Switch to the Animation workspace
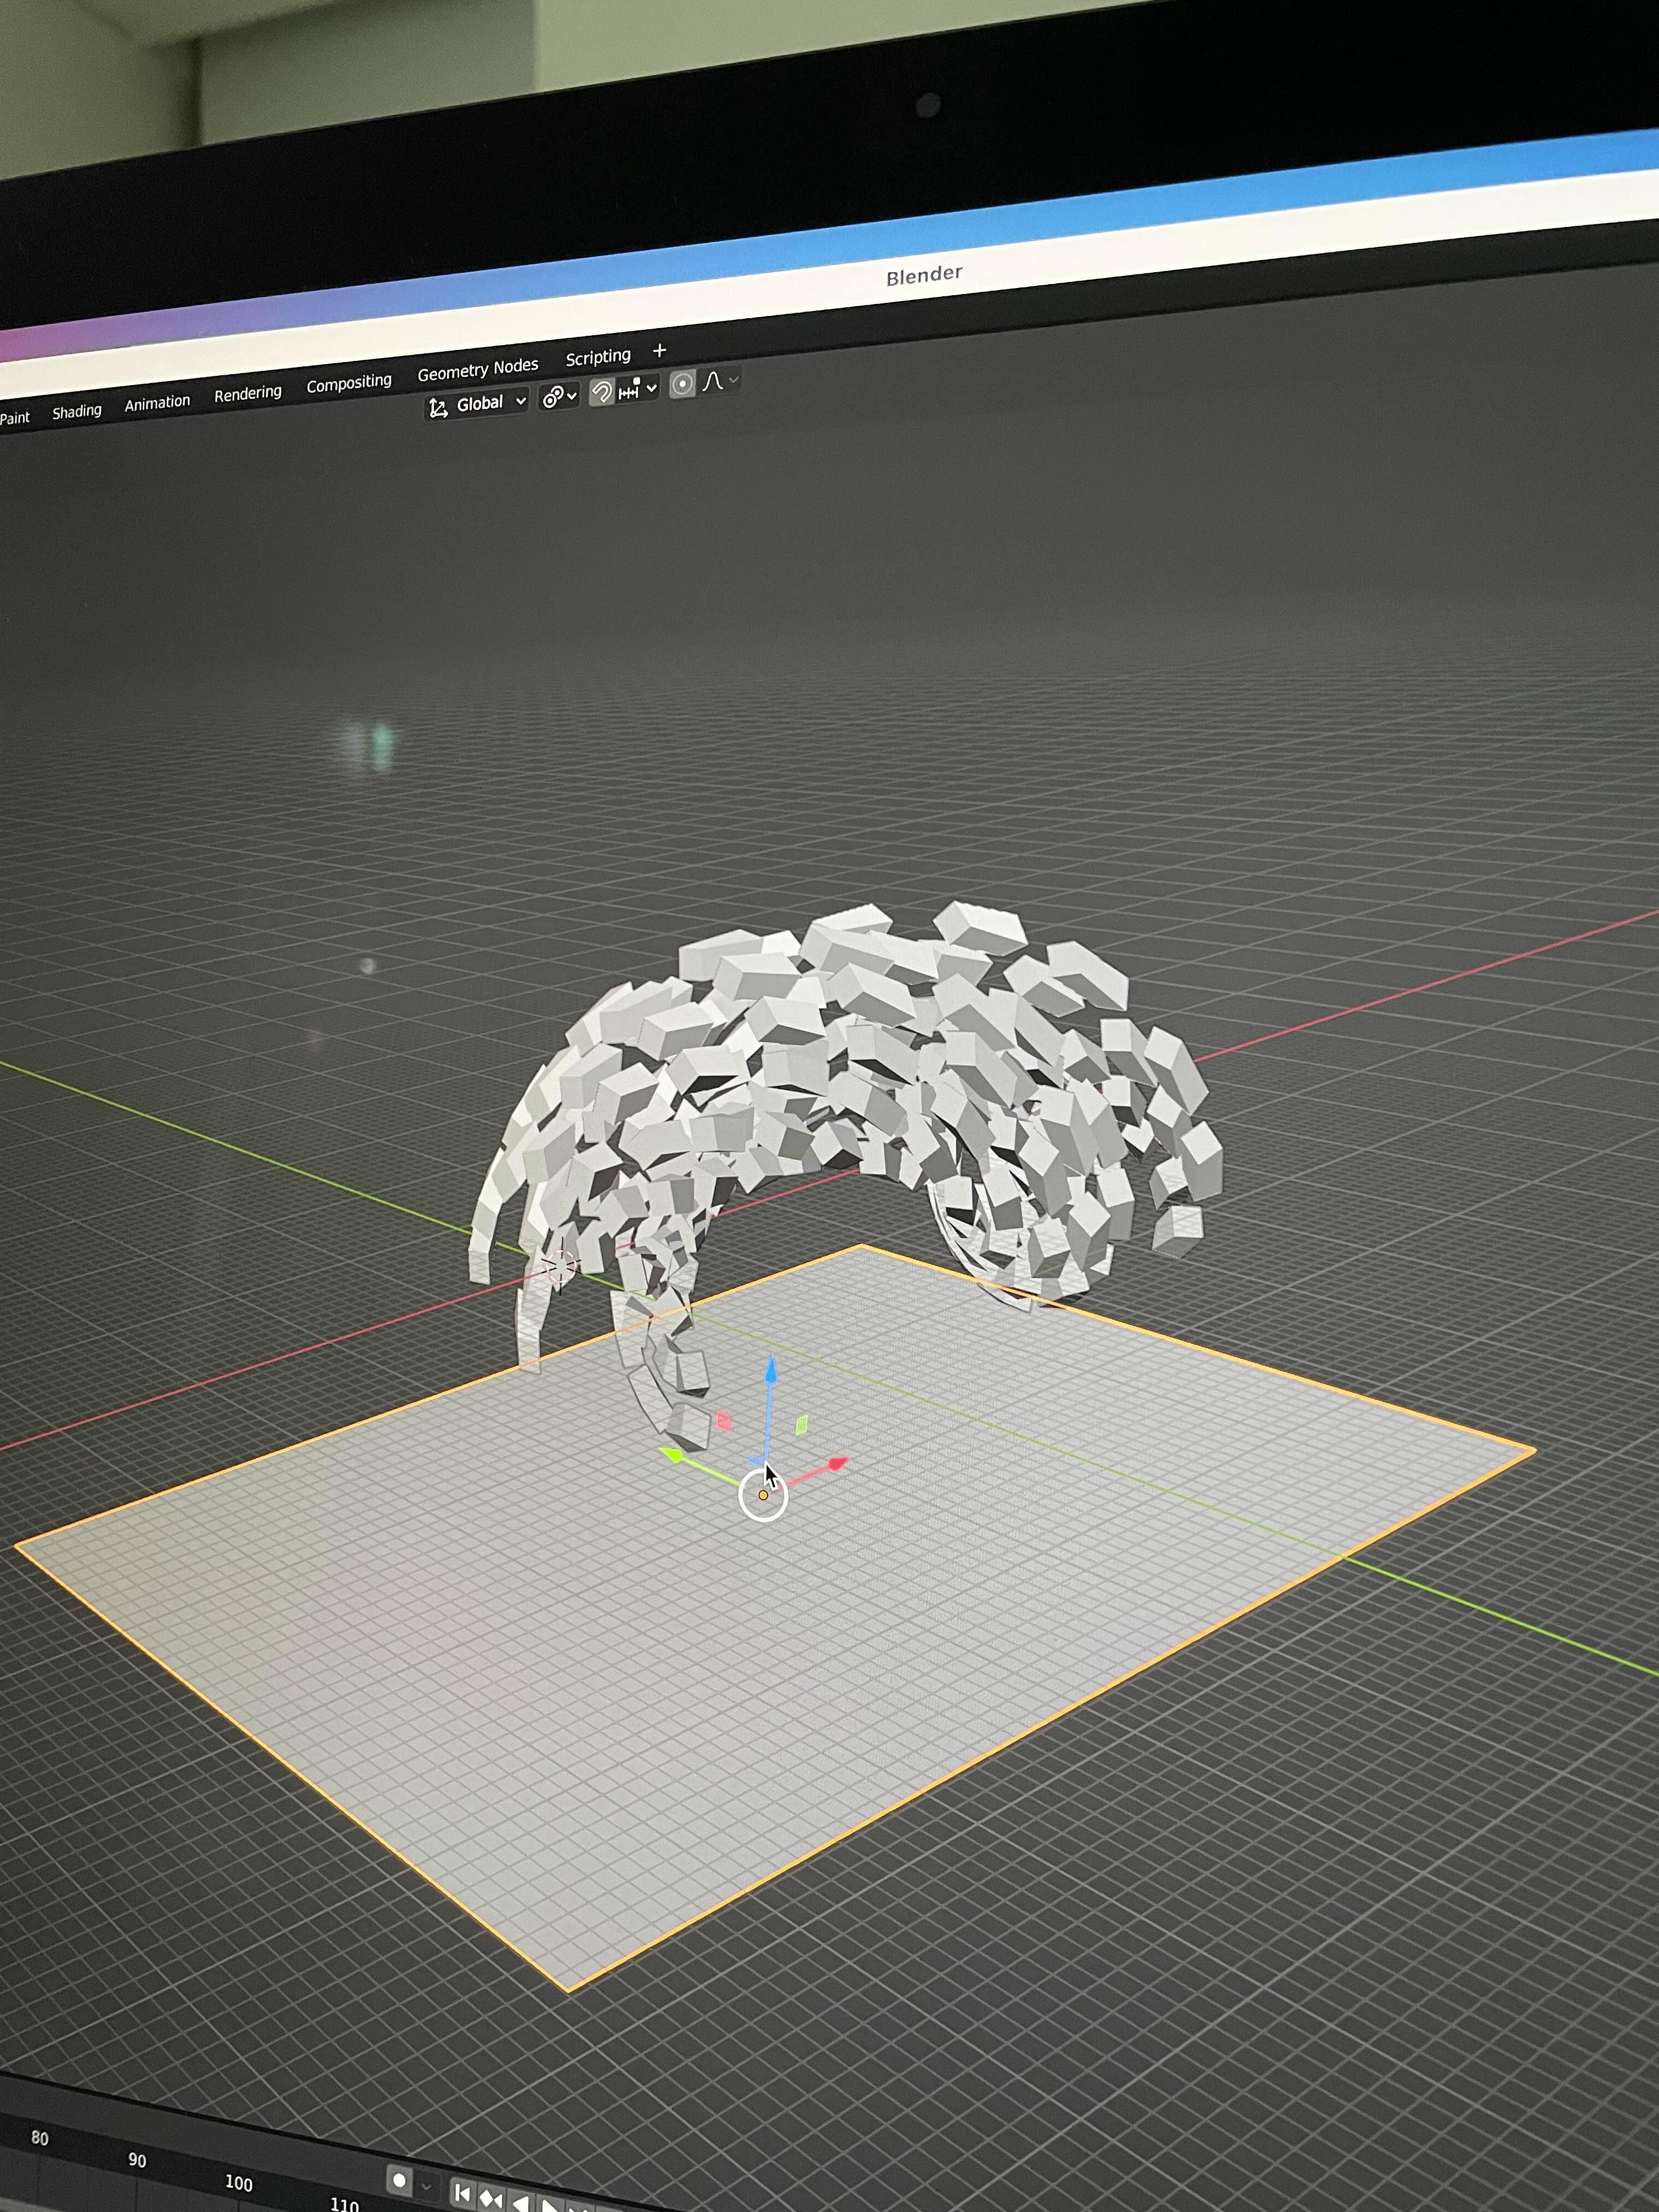Image resolution: width=1659 pixels, height=2212 pixels. (157, 403)
